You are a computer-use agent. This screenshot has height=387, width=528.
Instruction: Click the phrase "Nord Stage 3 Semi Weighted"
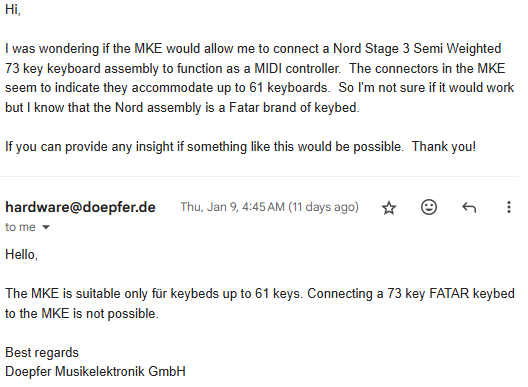pyautogui.click(x=417, y=49)
